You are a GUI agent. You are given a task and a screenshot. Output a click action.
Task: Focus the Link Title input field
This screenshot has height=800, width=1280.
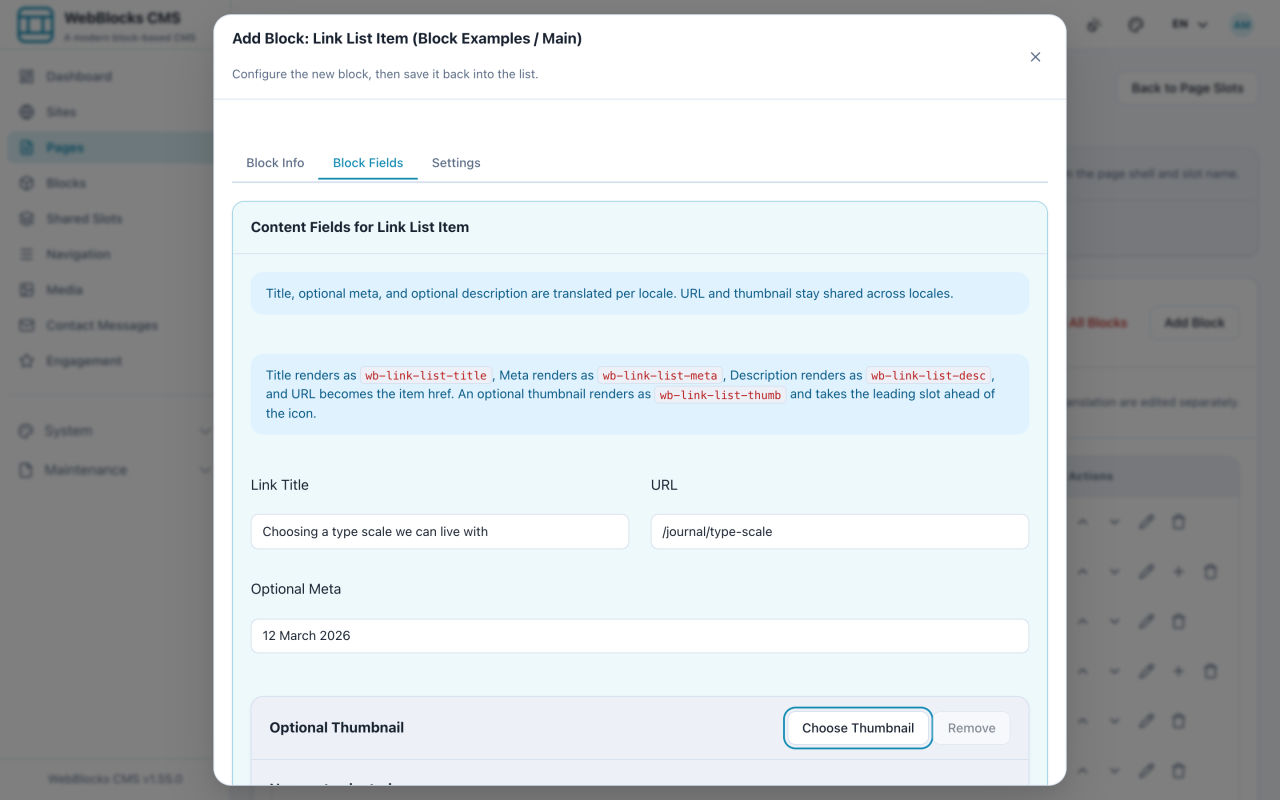tap(440, 532)
